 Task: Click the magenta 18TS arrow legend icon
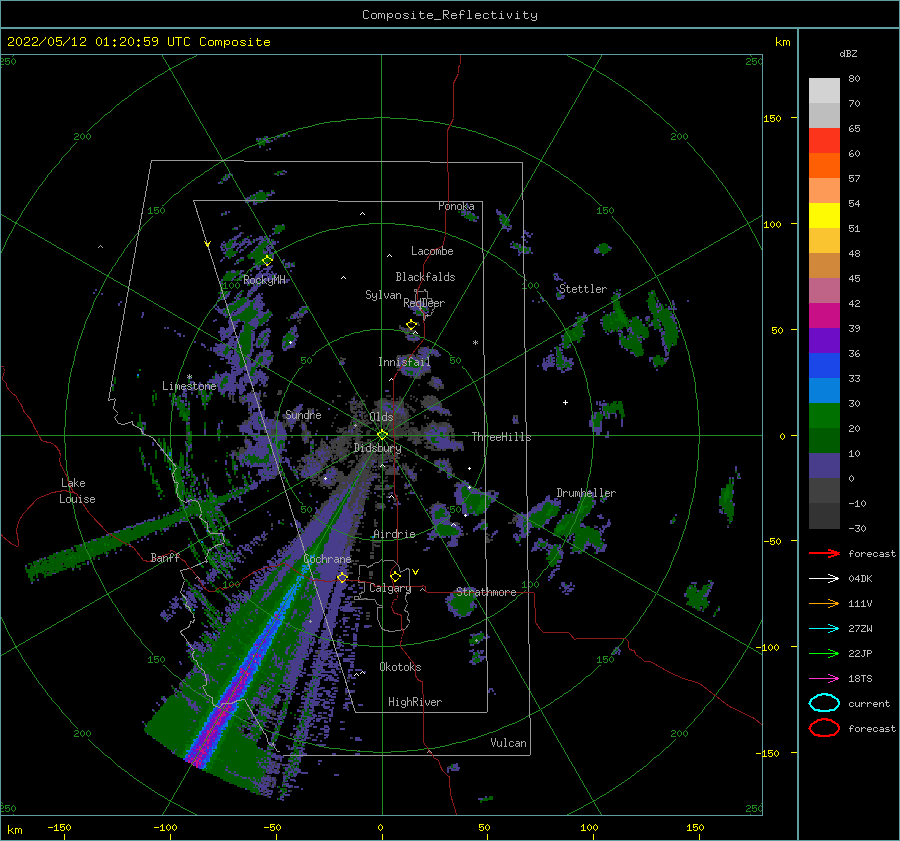coord(824,679)
